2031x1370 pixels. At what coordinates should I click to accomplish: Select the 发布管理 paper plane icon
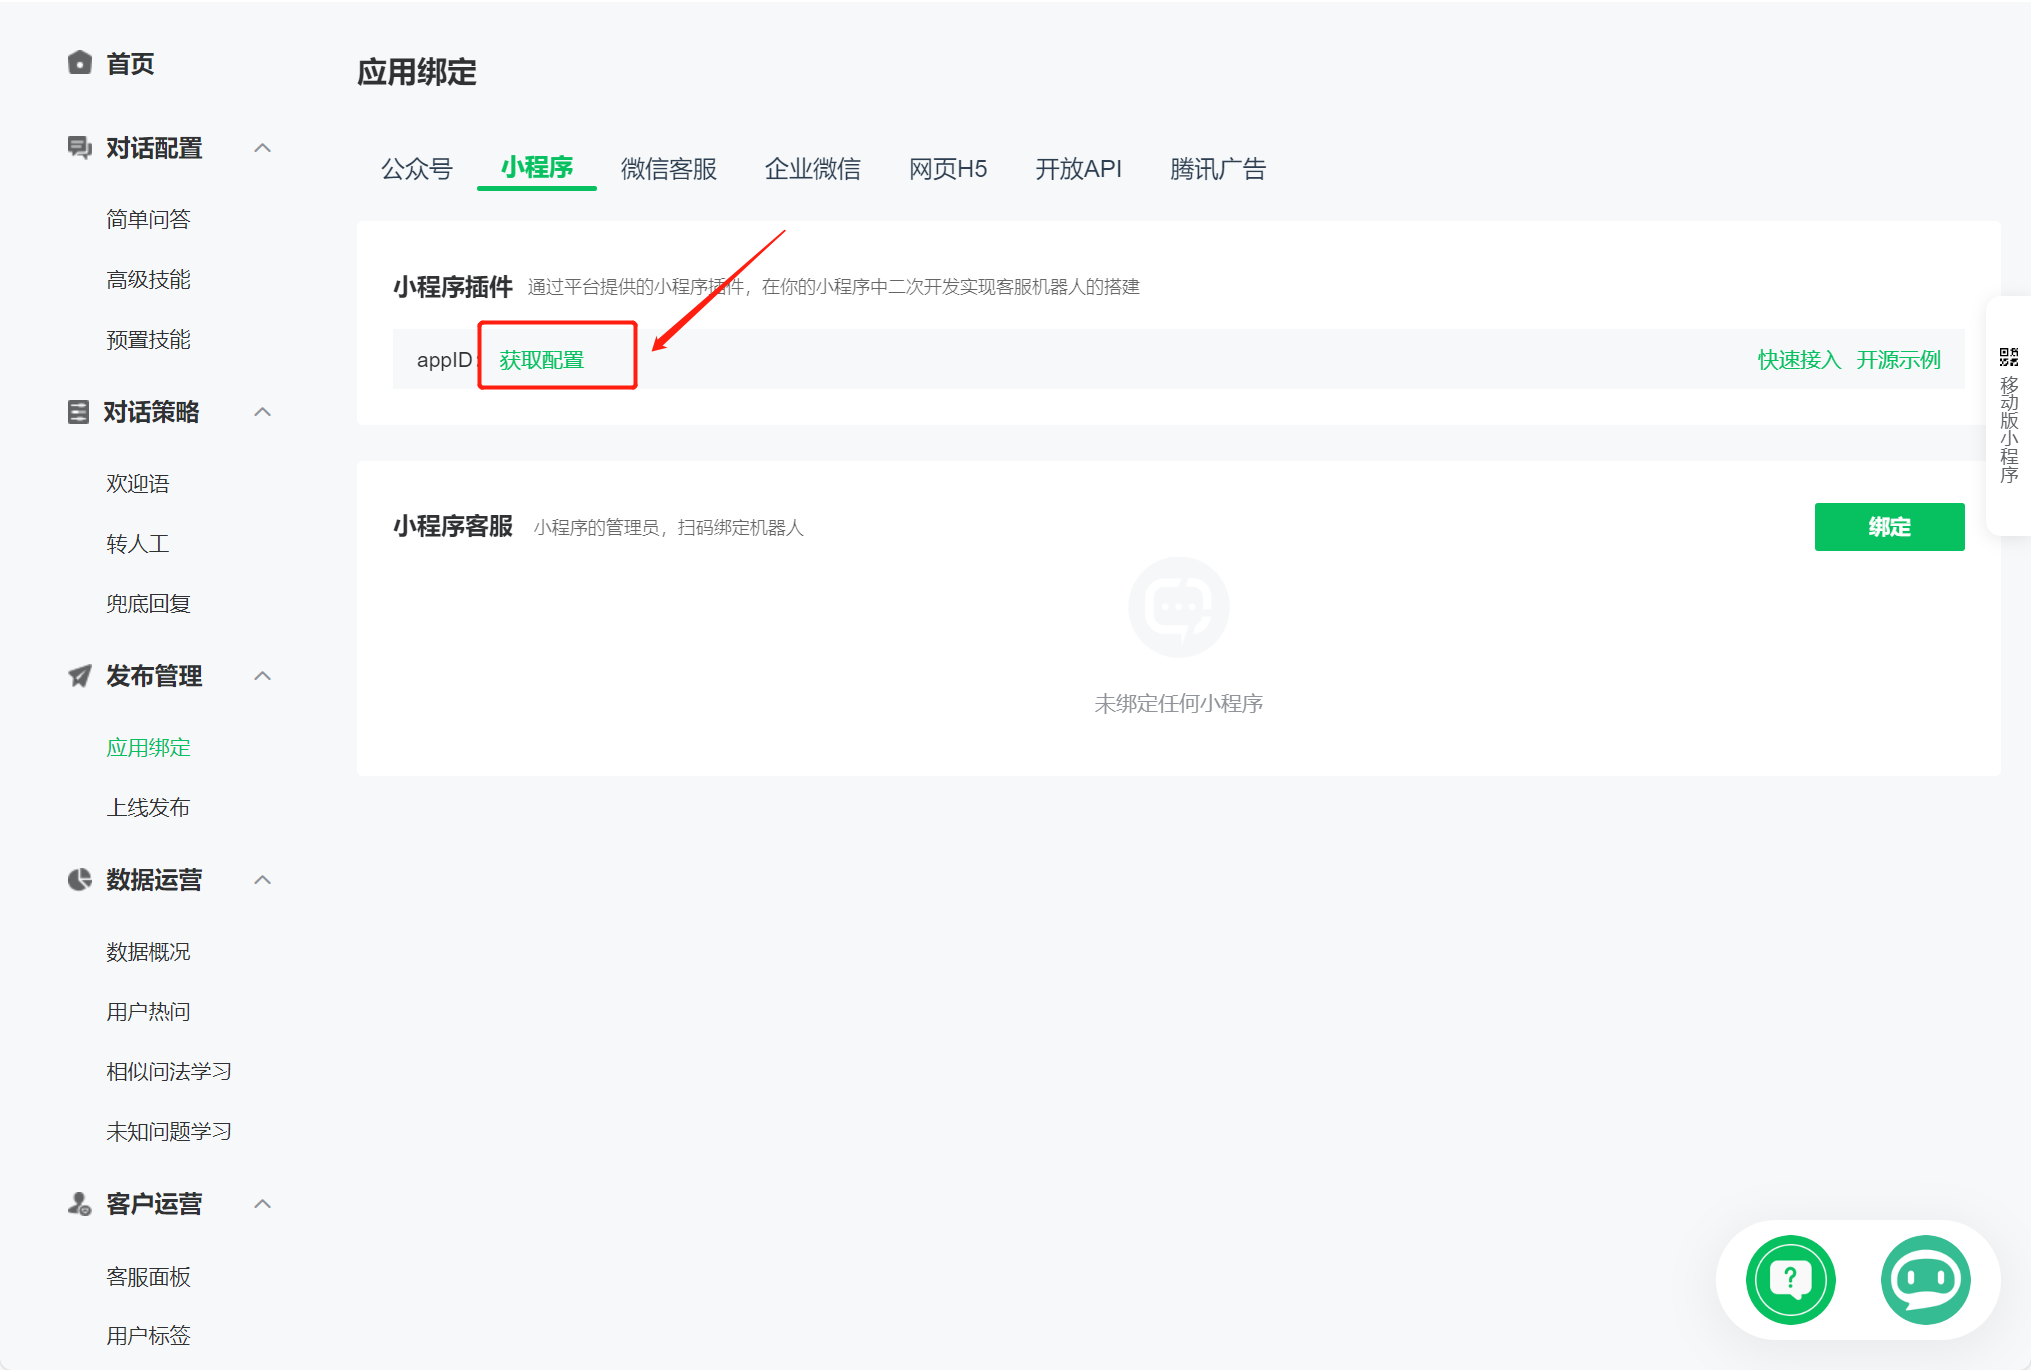(x=78, y=676)
